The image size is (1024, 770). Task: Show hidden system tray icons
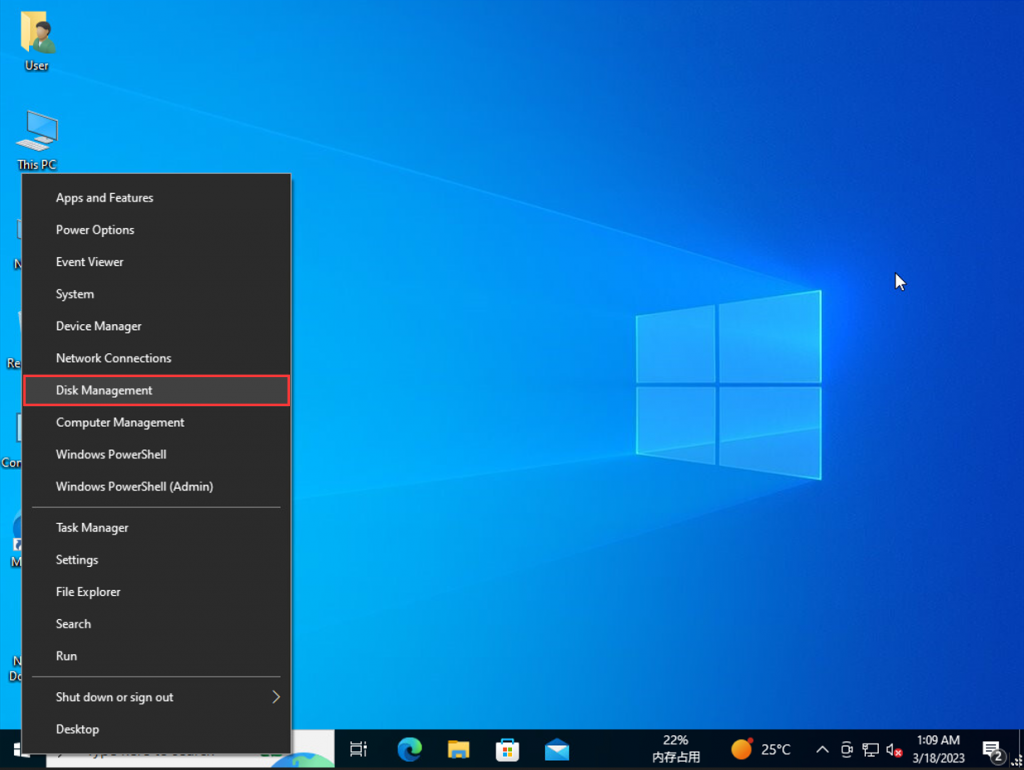tap(822, 749)
